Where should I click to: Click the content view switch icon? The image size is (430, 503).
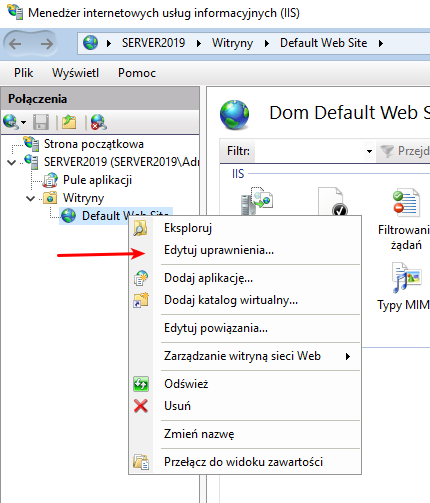[x=141, y=462]
